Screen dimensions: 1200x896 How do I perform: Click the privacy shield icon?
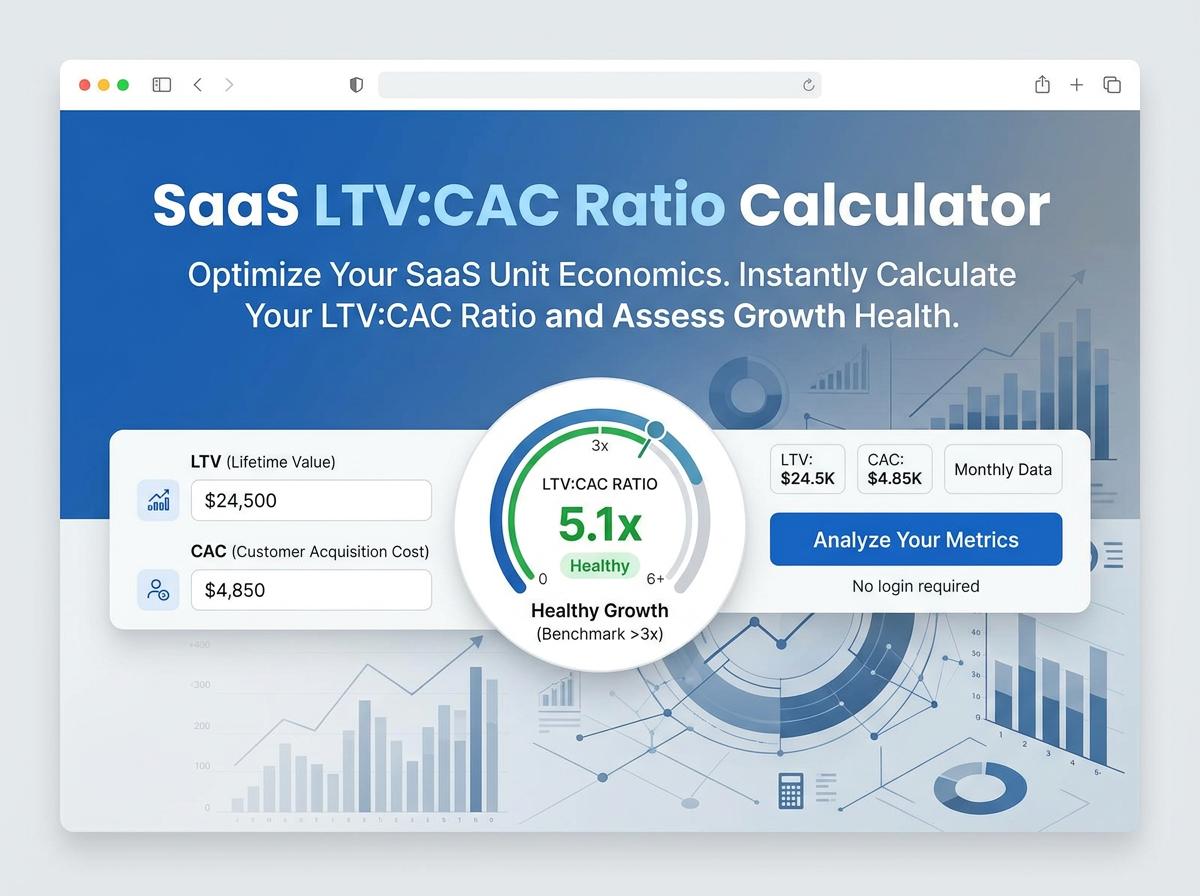tap(356, 85)
